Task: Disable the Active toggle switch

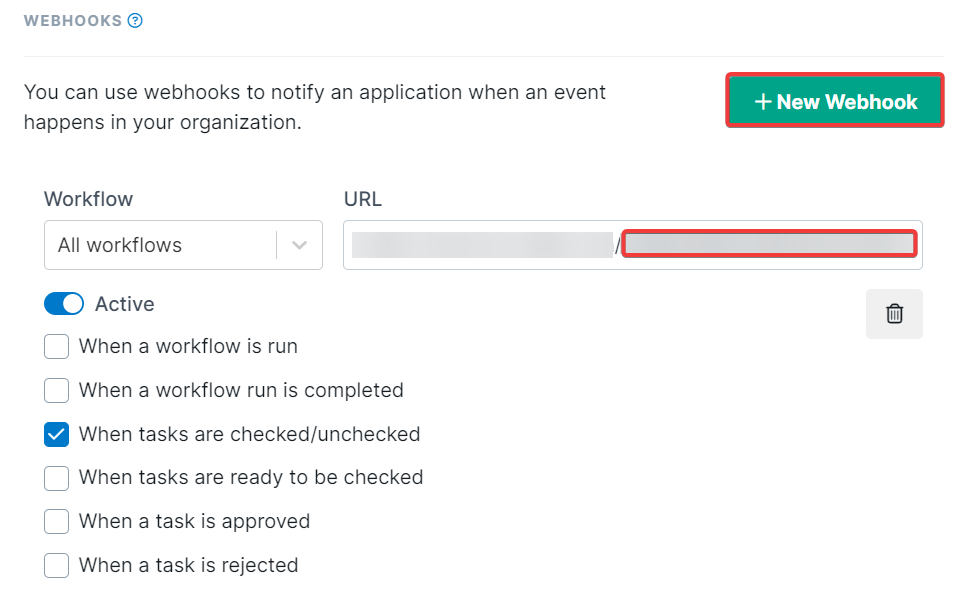Action: (x=64, y=304)
